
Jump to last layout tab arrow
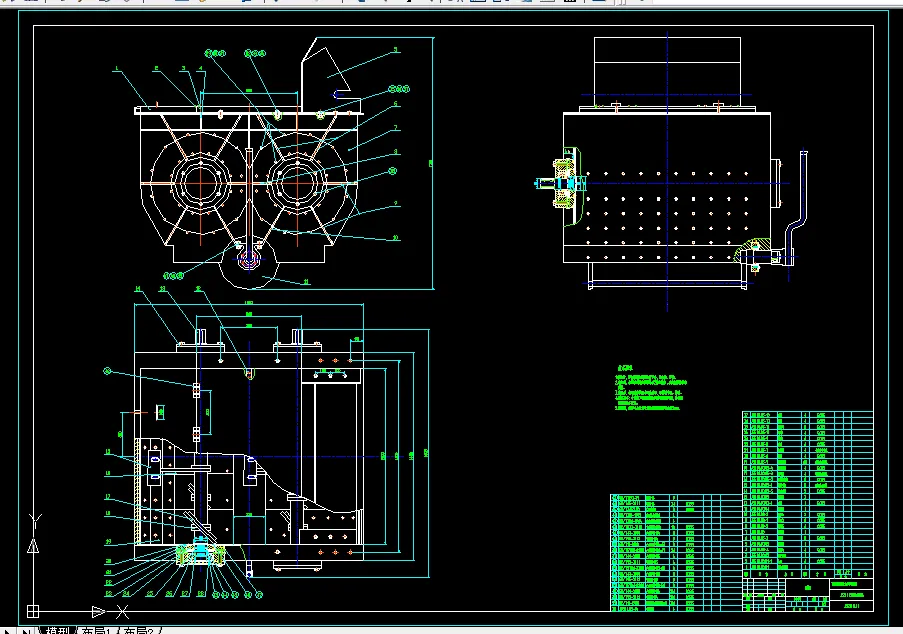click(25, 631)
